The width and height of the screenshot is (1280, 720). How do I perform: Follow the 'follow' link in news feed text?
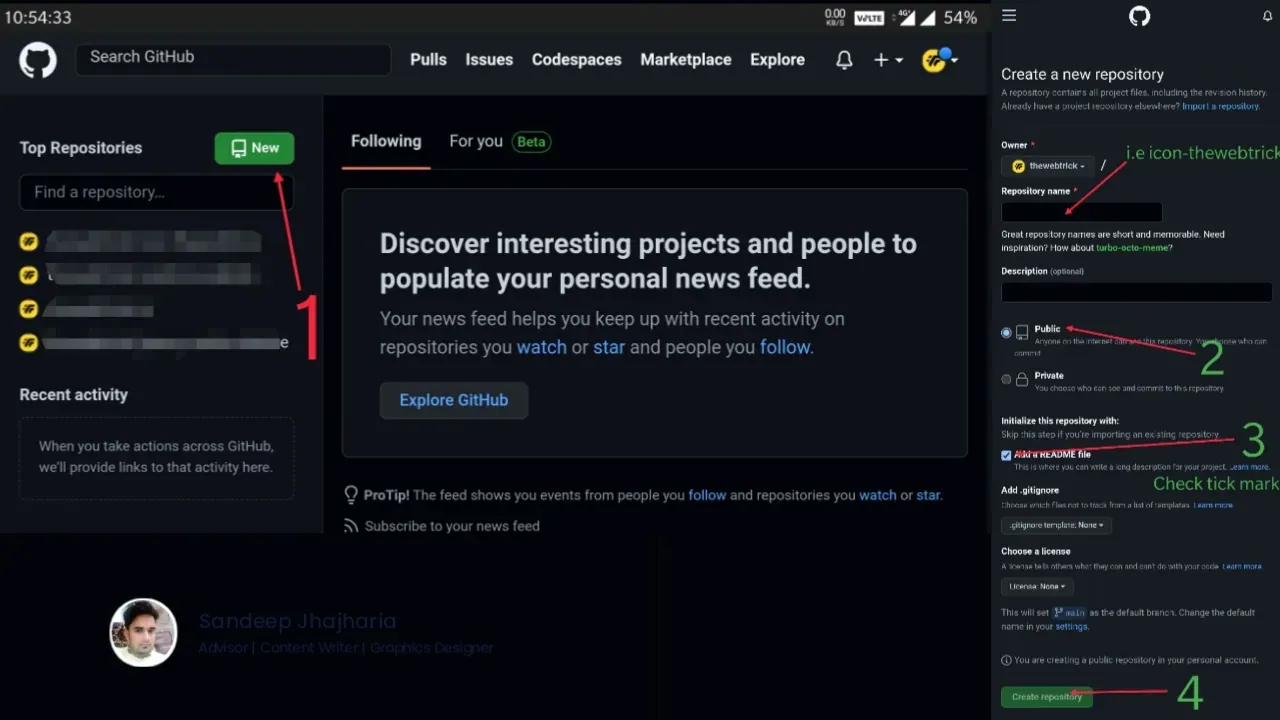coord(785,347)
